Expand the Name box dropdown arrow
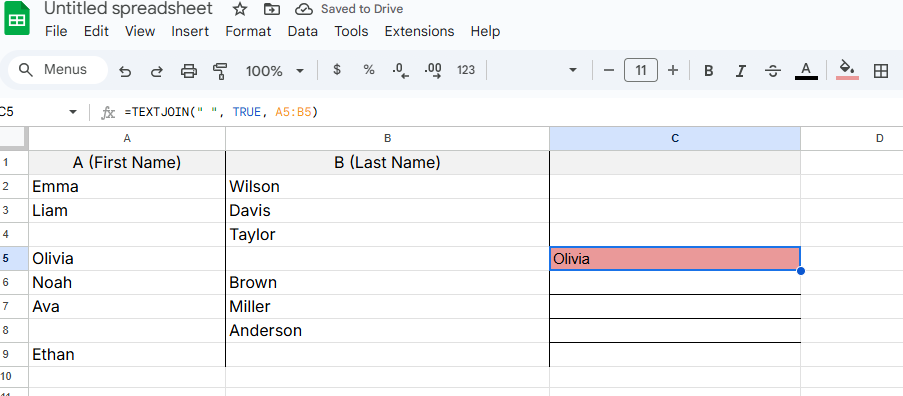This screenshot has width=903, height=396. click(73, 112)
